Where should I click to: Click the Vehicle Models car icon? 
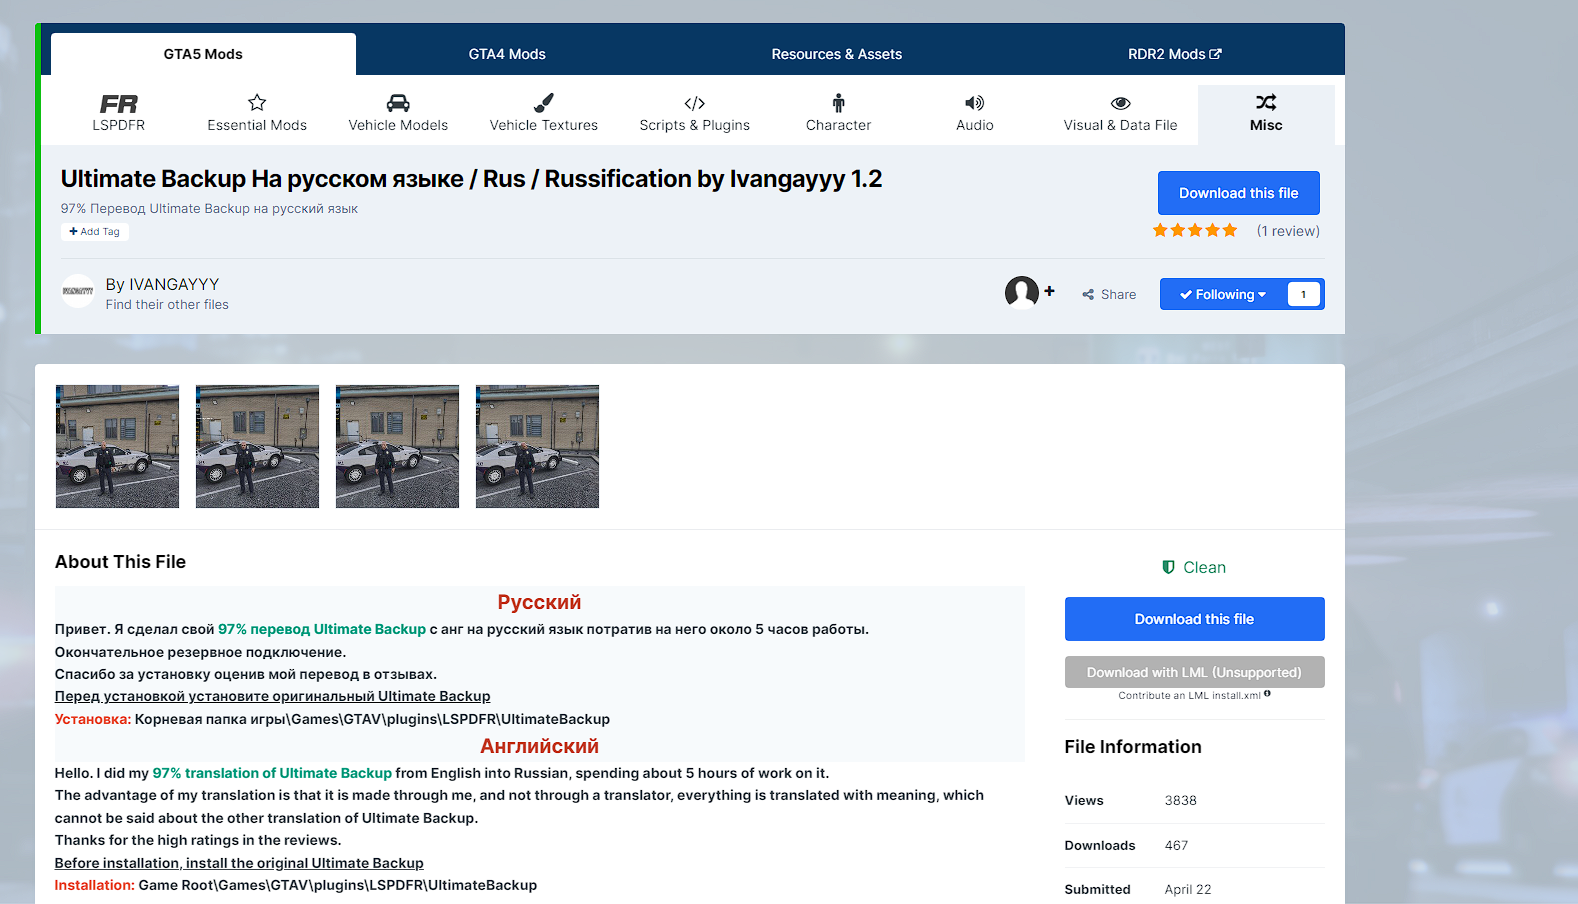pyautogui.click(x=398, y=102)
